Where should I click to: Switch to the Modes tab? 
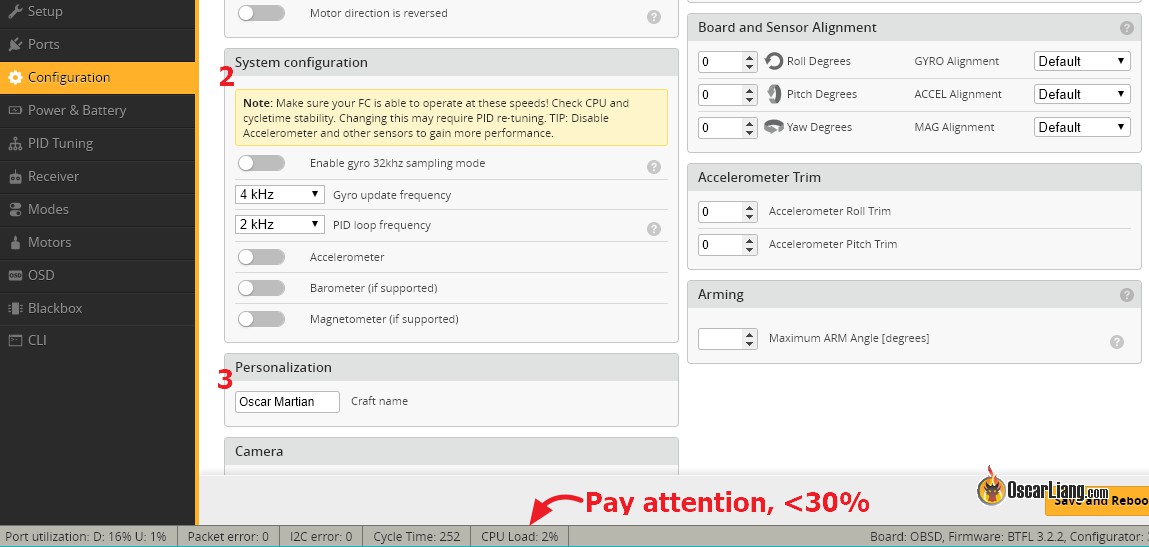coord(48,209)
